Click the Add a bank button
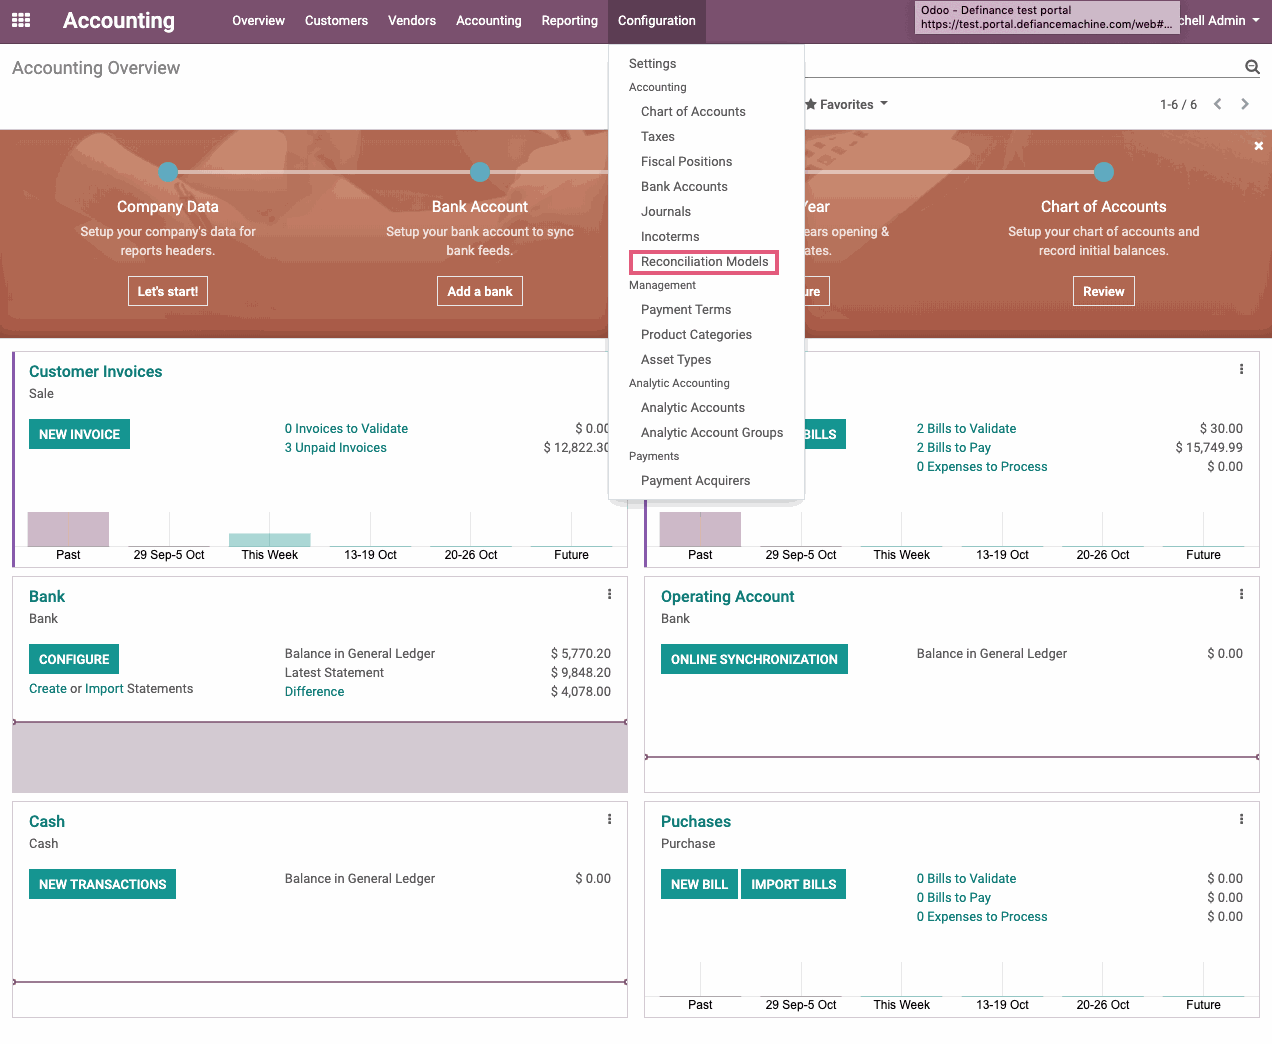This screenshot has width=1272, height=1044. [x=480, y=291]
